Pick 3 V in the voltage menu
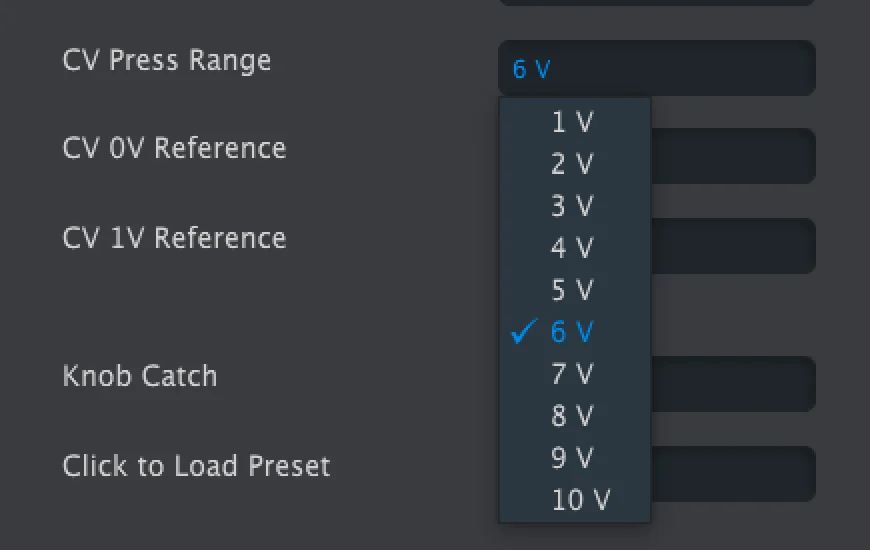The width and height of the screenshot is (870, 550). 573,207
